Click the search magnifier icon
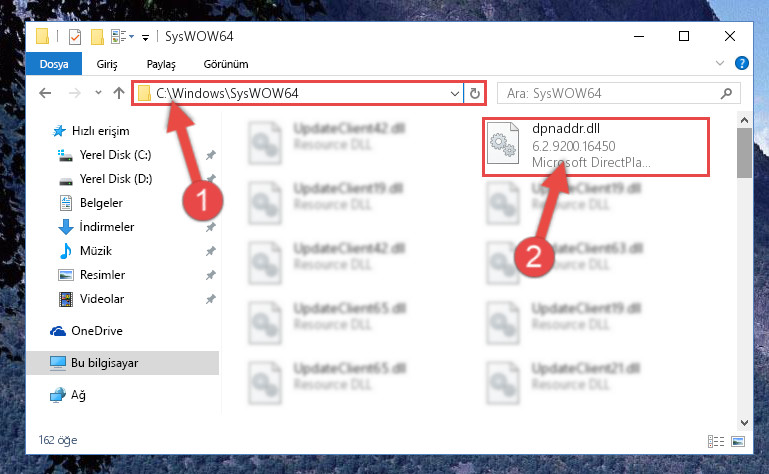769x474 pixels. point(726,93)
